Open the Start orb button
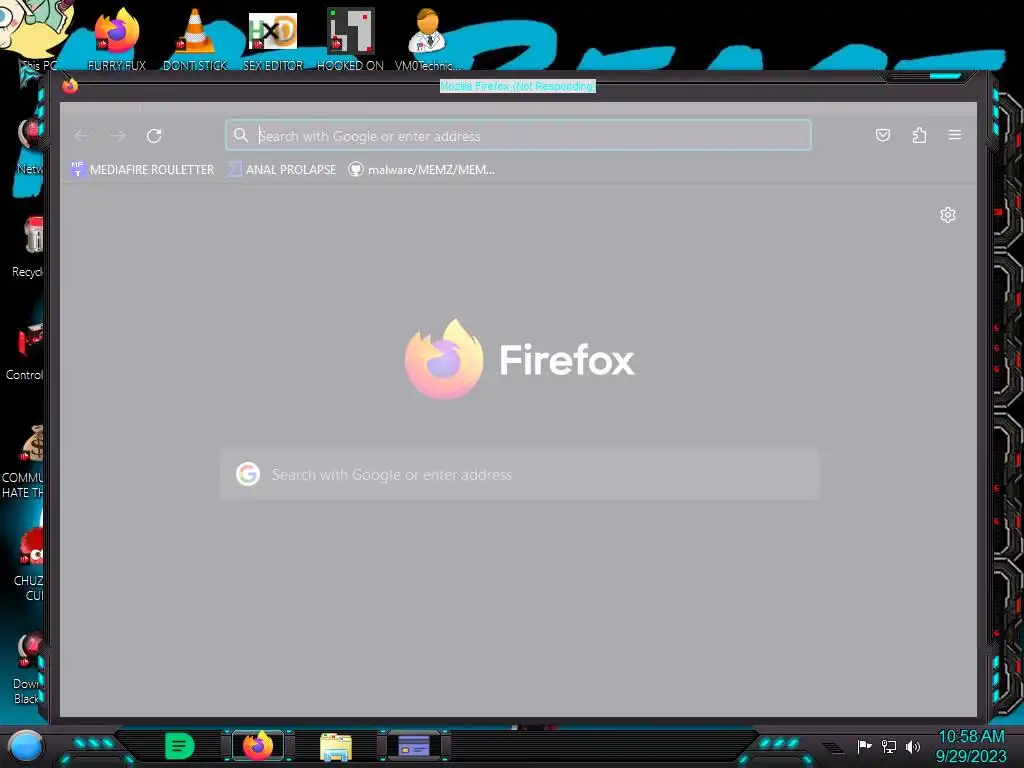Viewport: 1024px width, 768px height. click(25, 746)
